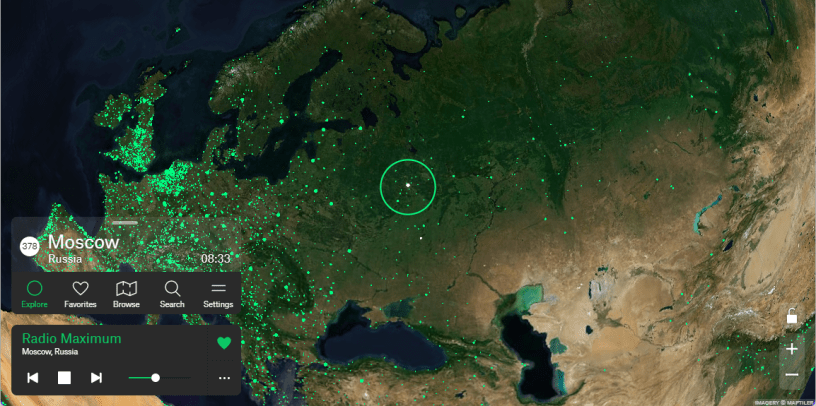Click the 378 station count badge

pyautogui.click(x=30, y=245)
